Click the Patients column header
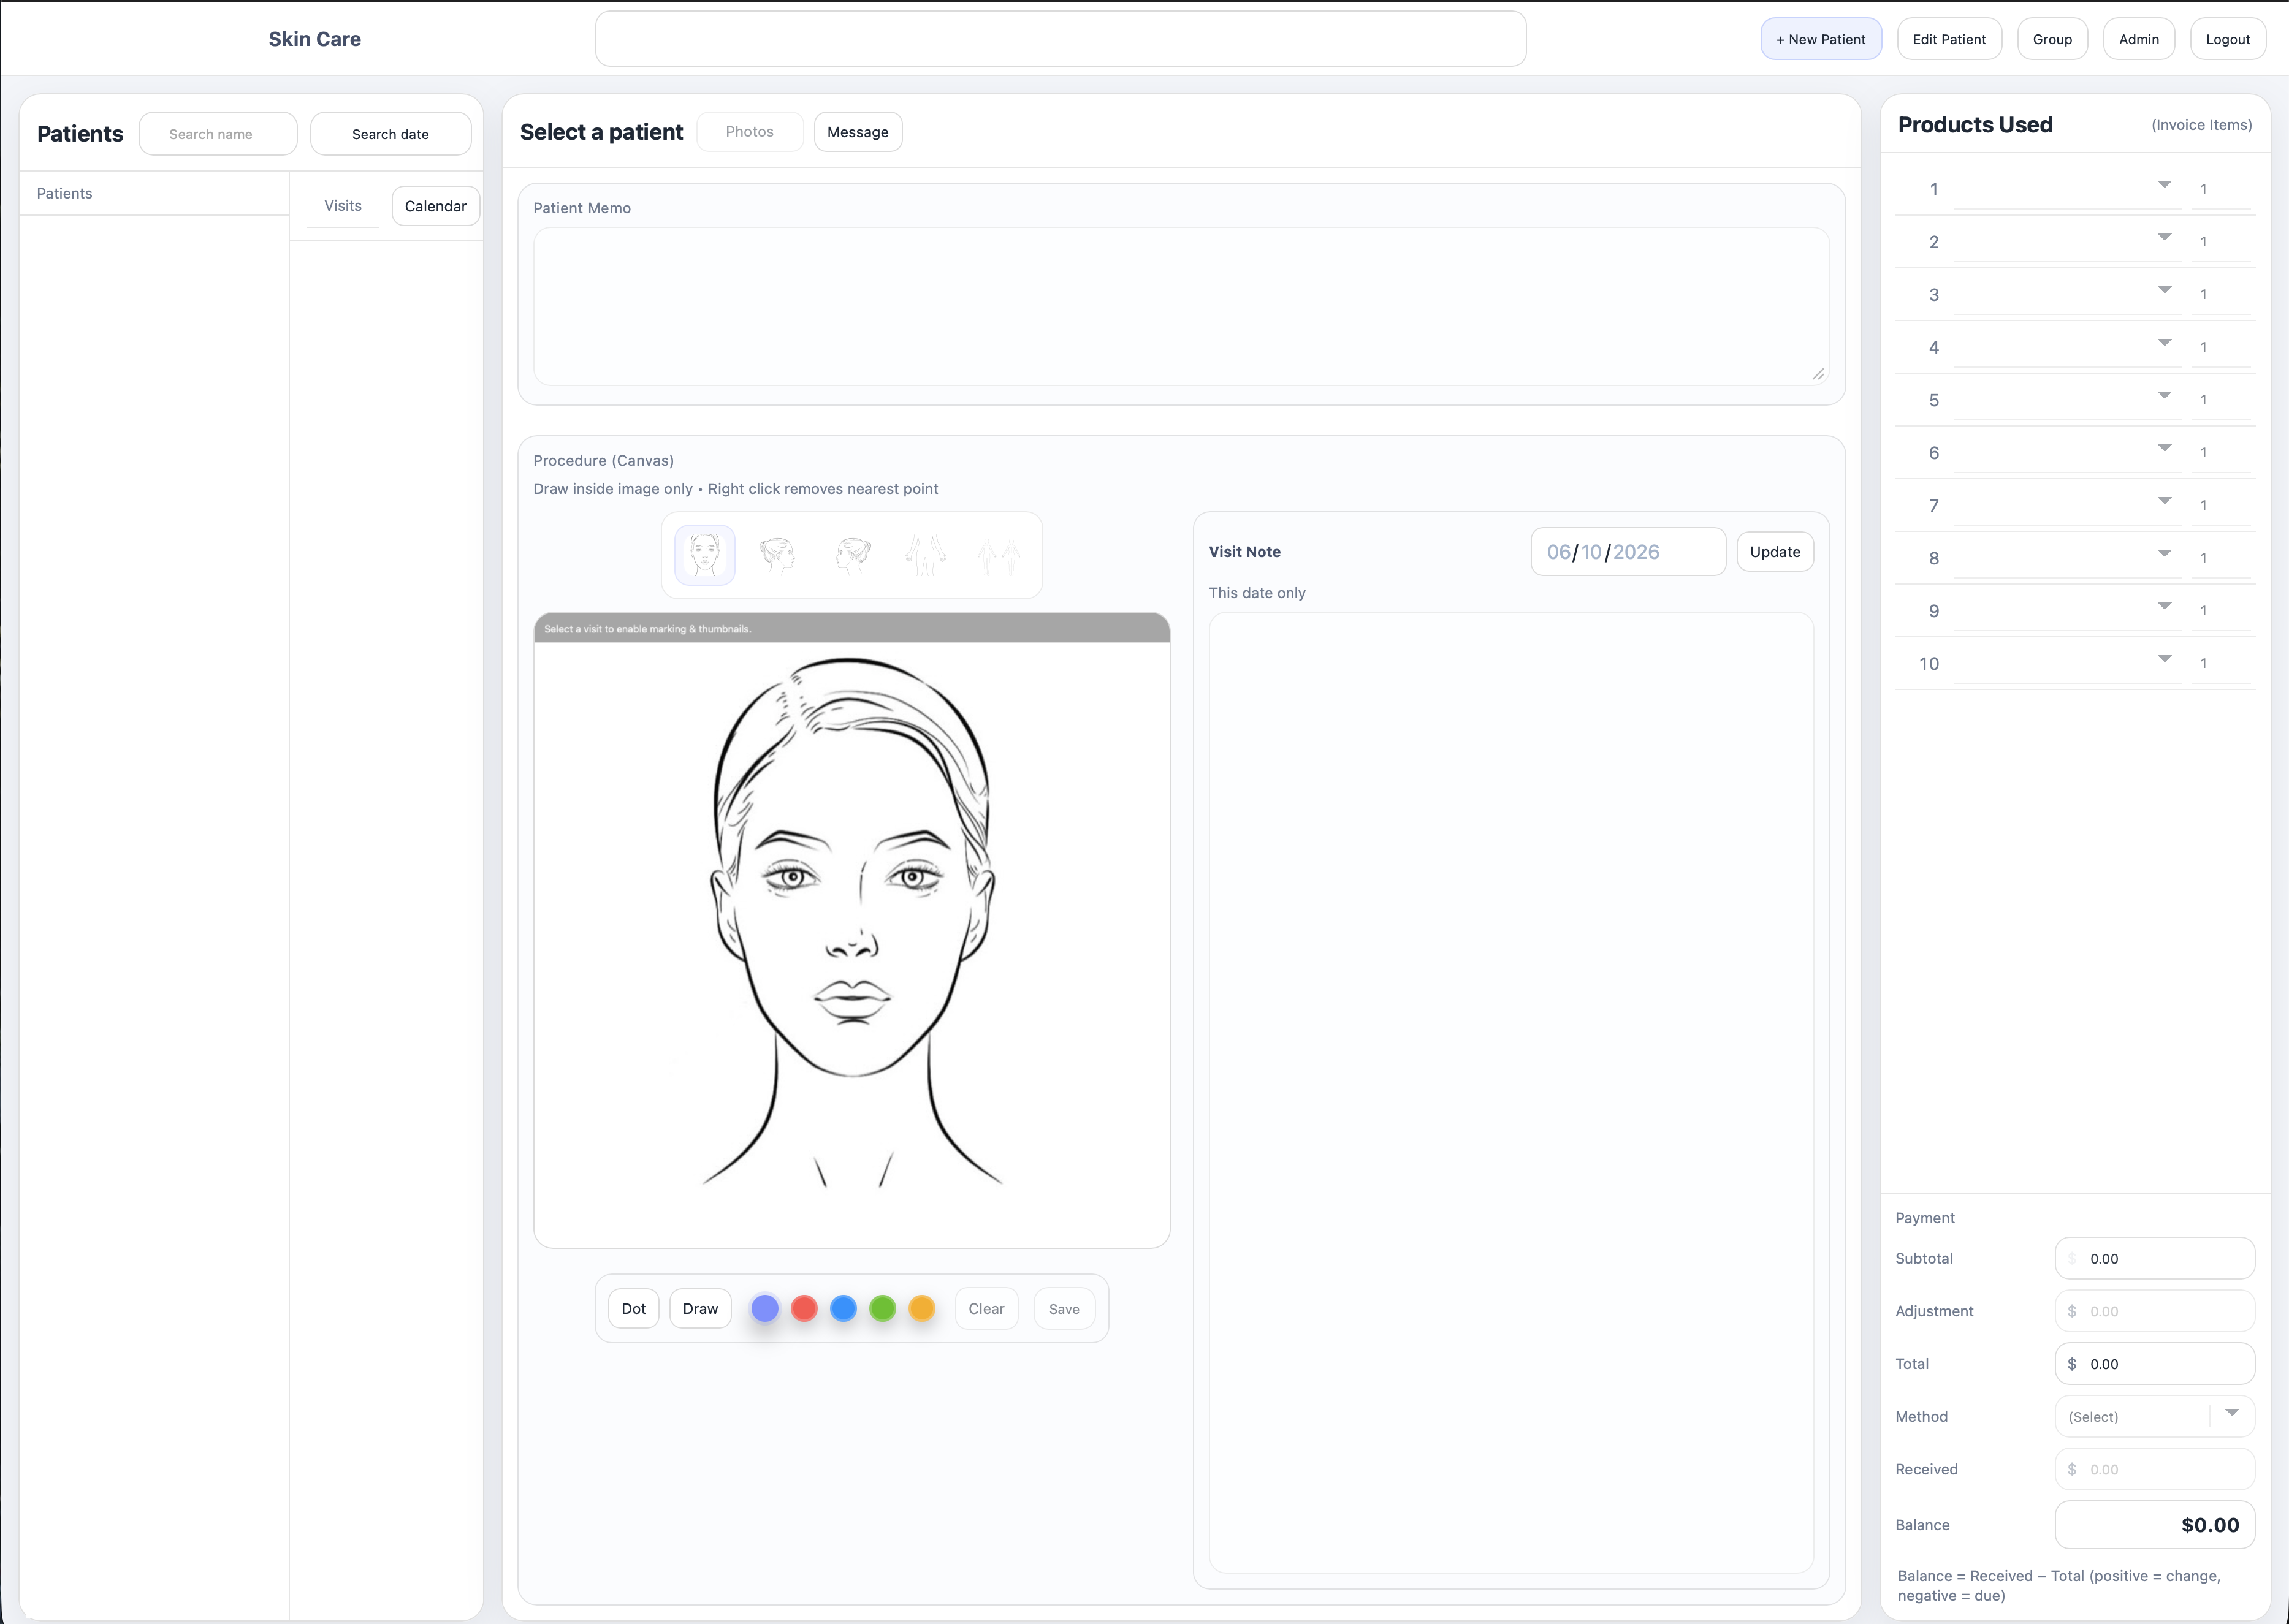2289x1624 pixels. [65, 193]
